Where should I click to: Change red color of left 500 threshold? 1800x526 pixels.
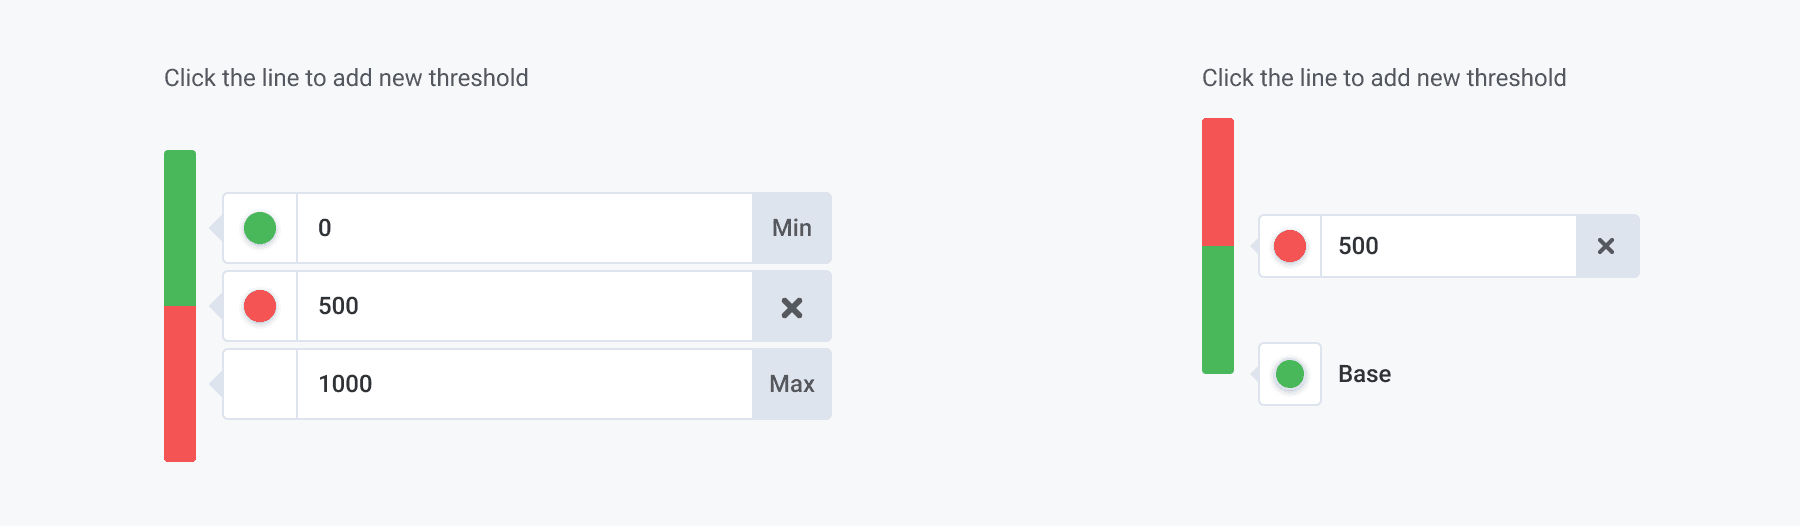point(260,306)
